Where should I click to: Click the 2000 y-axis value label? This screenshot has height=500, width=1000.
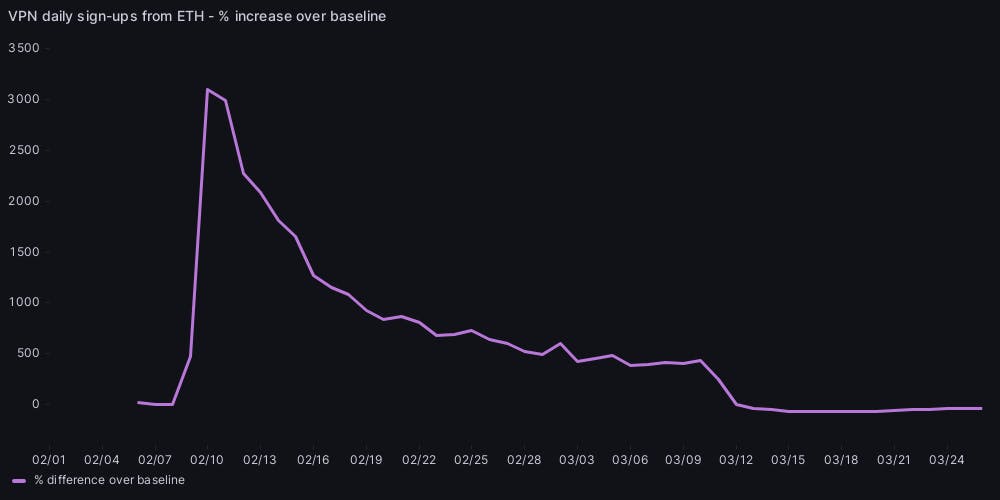23,201
